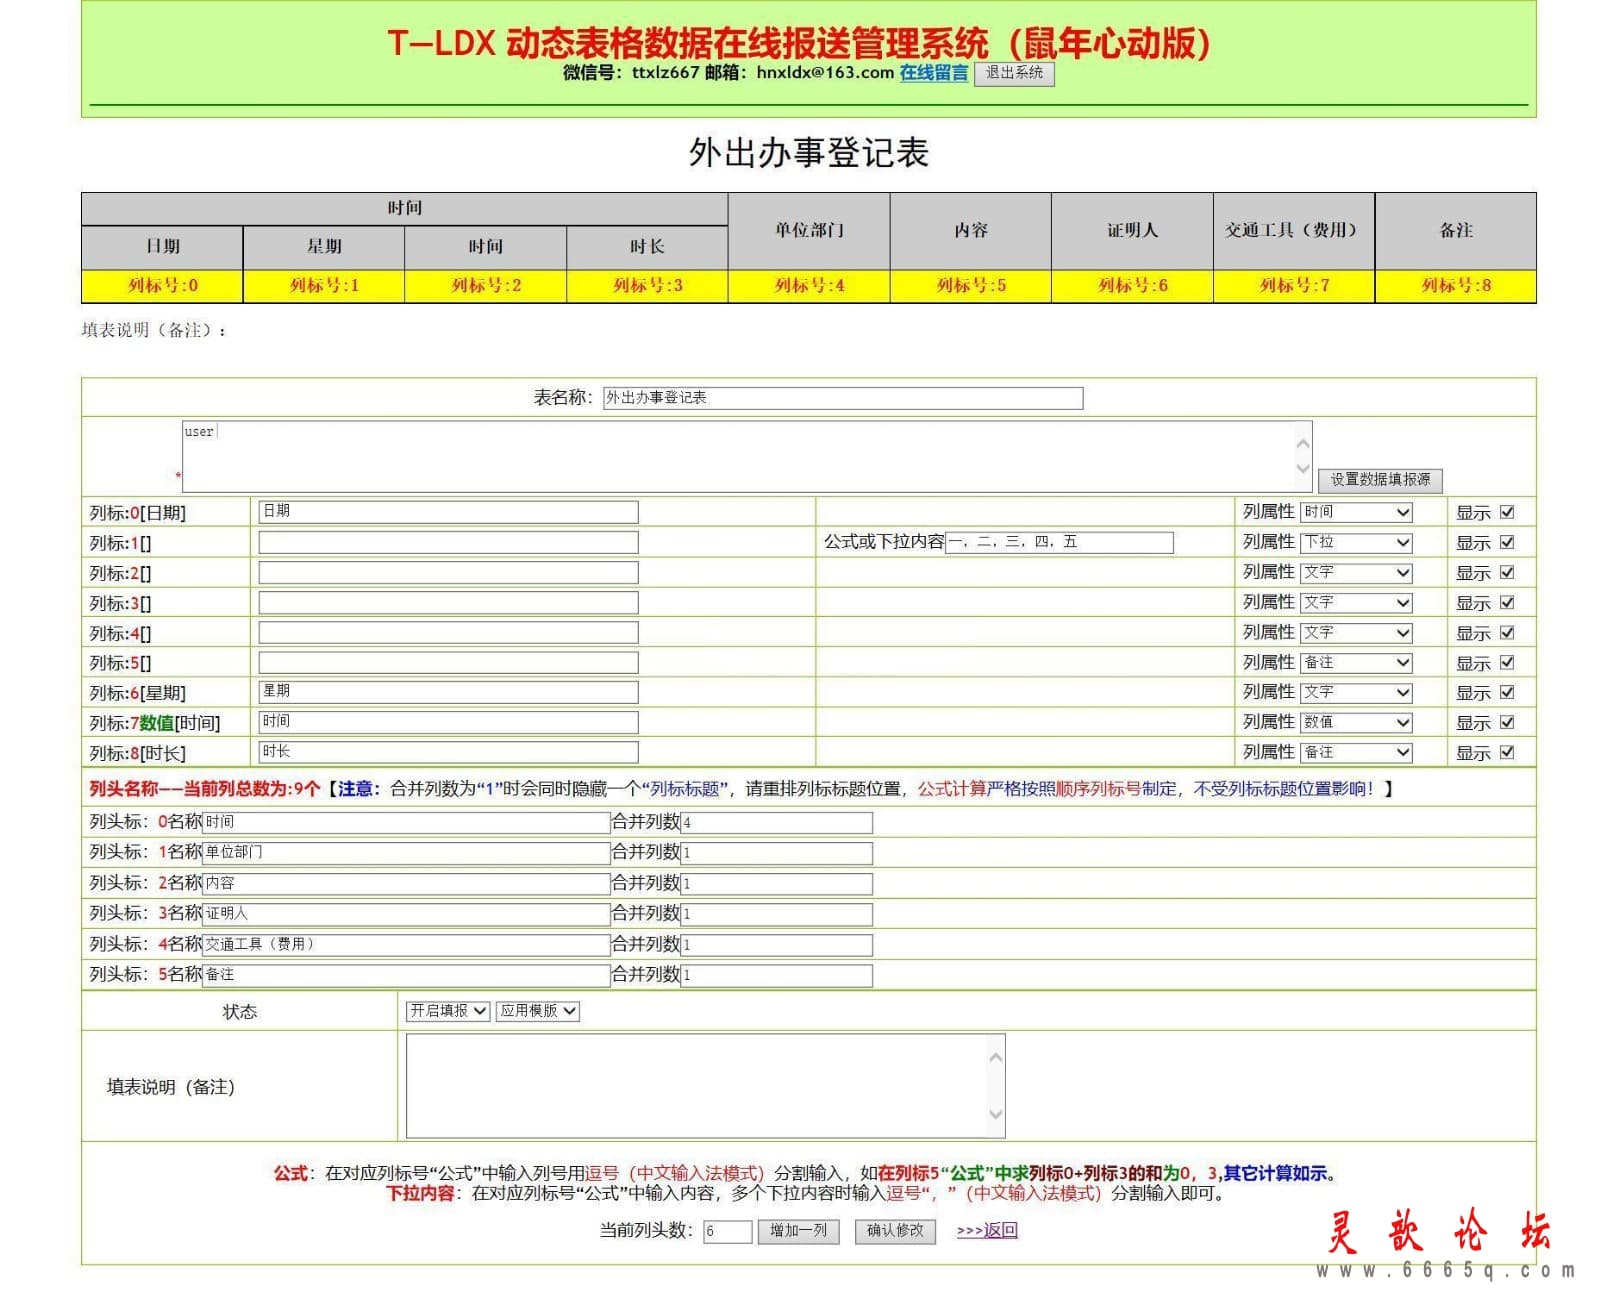1600x1296 pixels.
Task: Click the 退出系统 button
Action: [x=1014, y=73]
